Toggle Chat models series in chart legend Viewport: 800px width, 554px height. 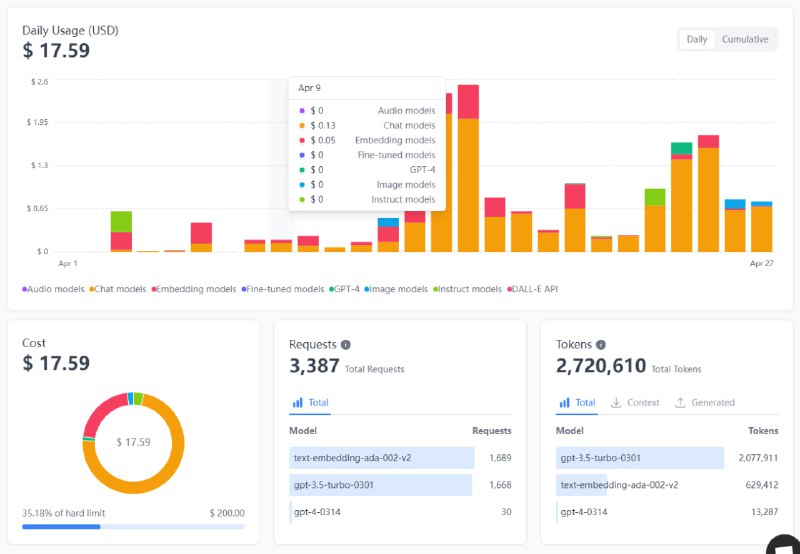click(x=121, y=289)
